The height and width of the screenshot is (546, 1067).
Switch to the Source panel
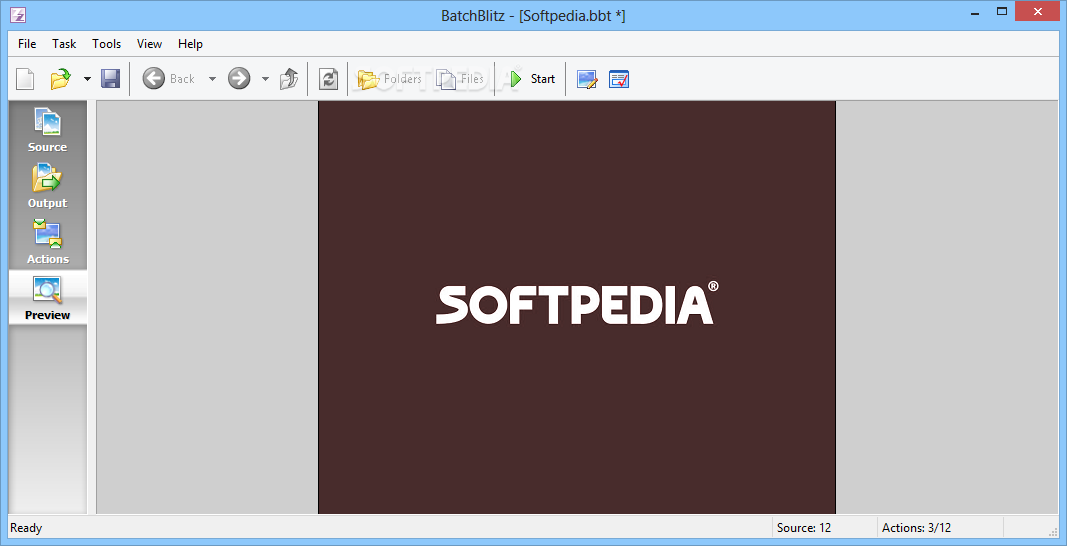(48, 129)
